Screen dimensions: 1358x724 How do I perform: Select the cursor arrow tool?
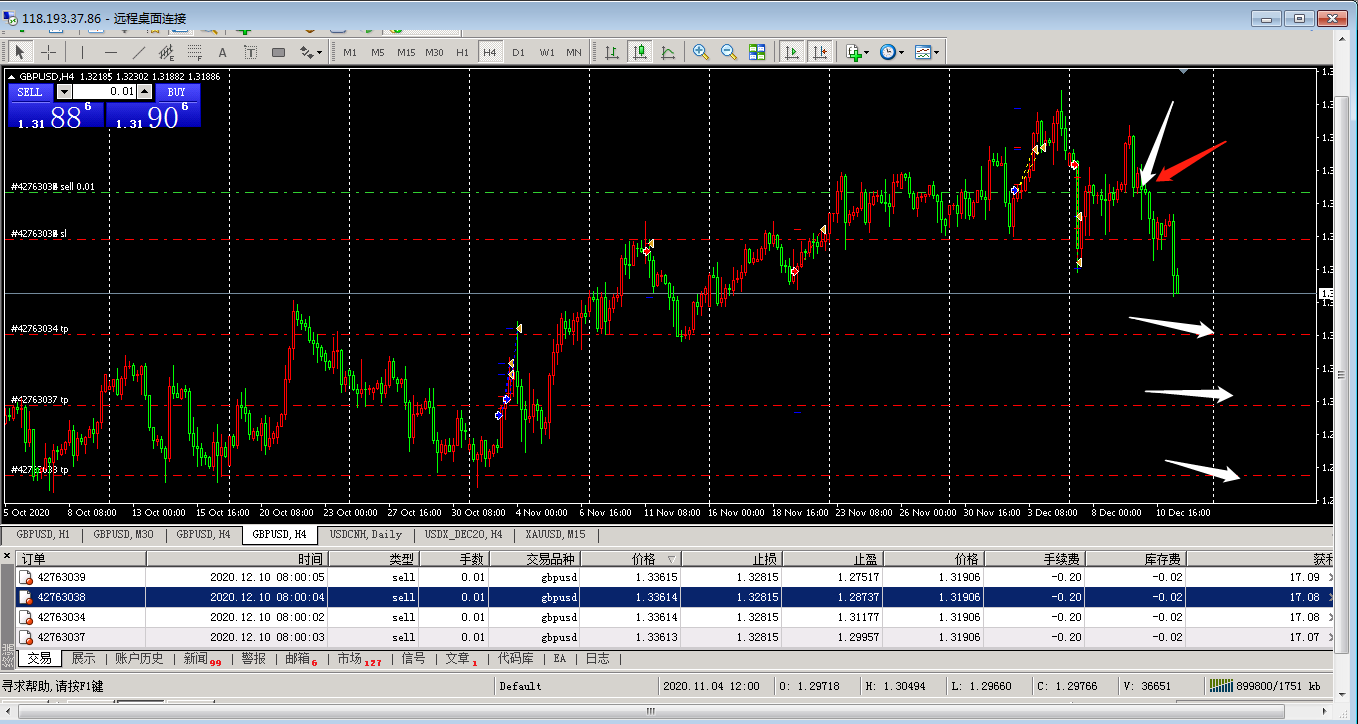pos(20,52)
